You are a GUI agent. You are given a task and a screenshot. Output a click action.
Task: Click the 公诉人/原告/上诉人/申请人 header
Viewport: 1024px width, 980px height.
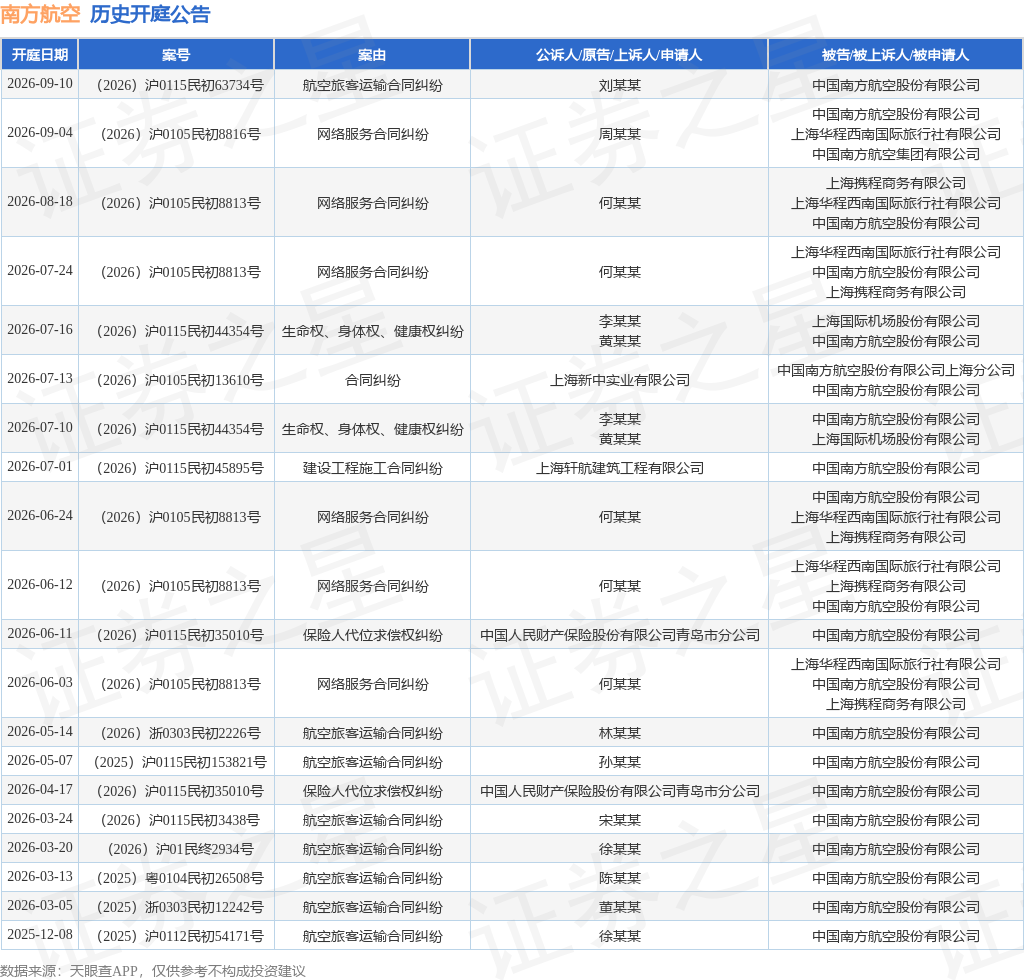pyautogui.click(x=619, y=55)
